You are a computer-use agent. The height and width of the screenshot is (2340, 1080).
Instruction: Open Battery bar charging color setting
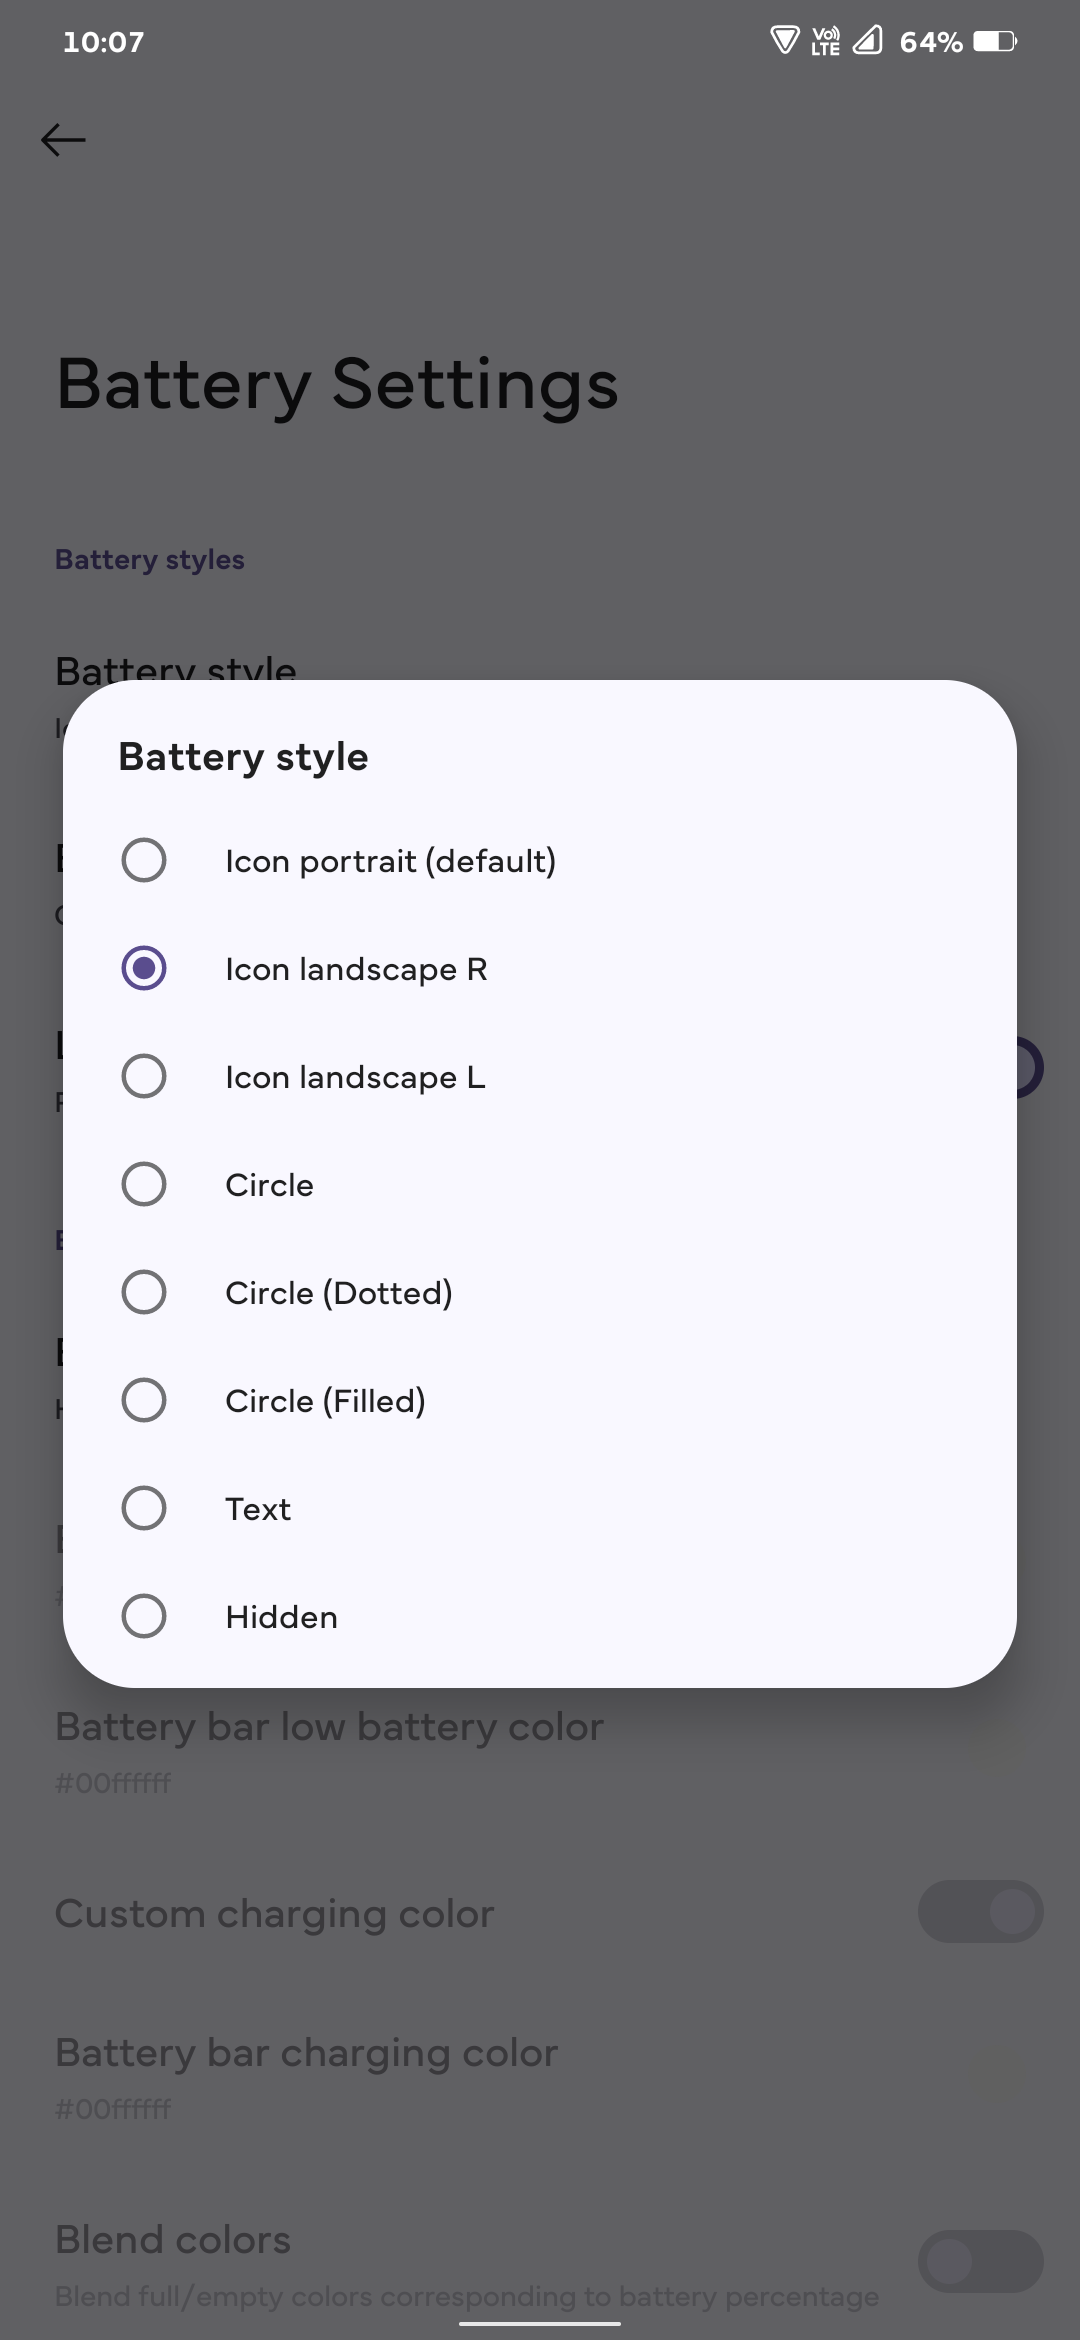tap(306, 2071)
